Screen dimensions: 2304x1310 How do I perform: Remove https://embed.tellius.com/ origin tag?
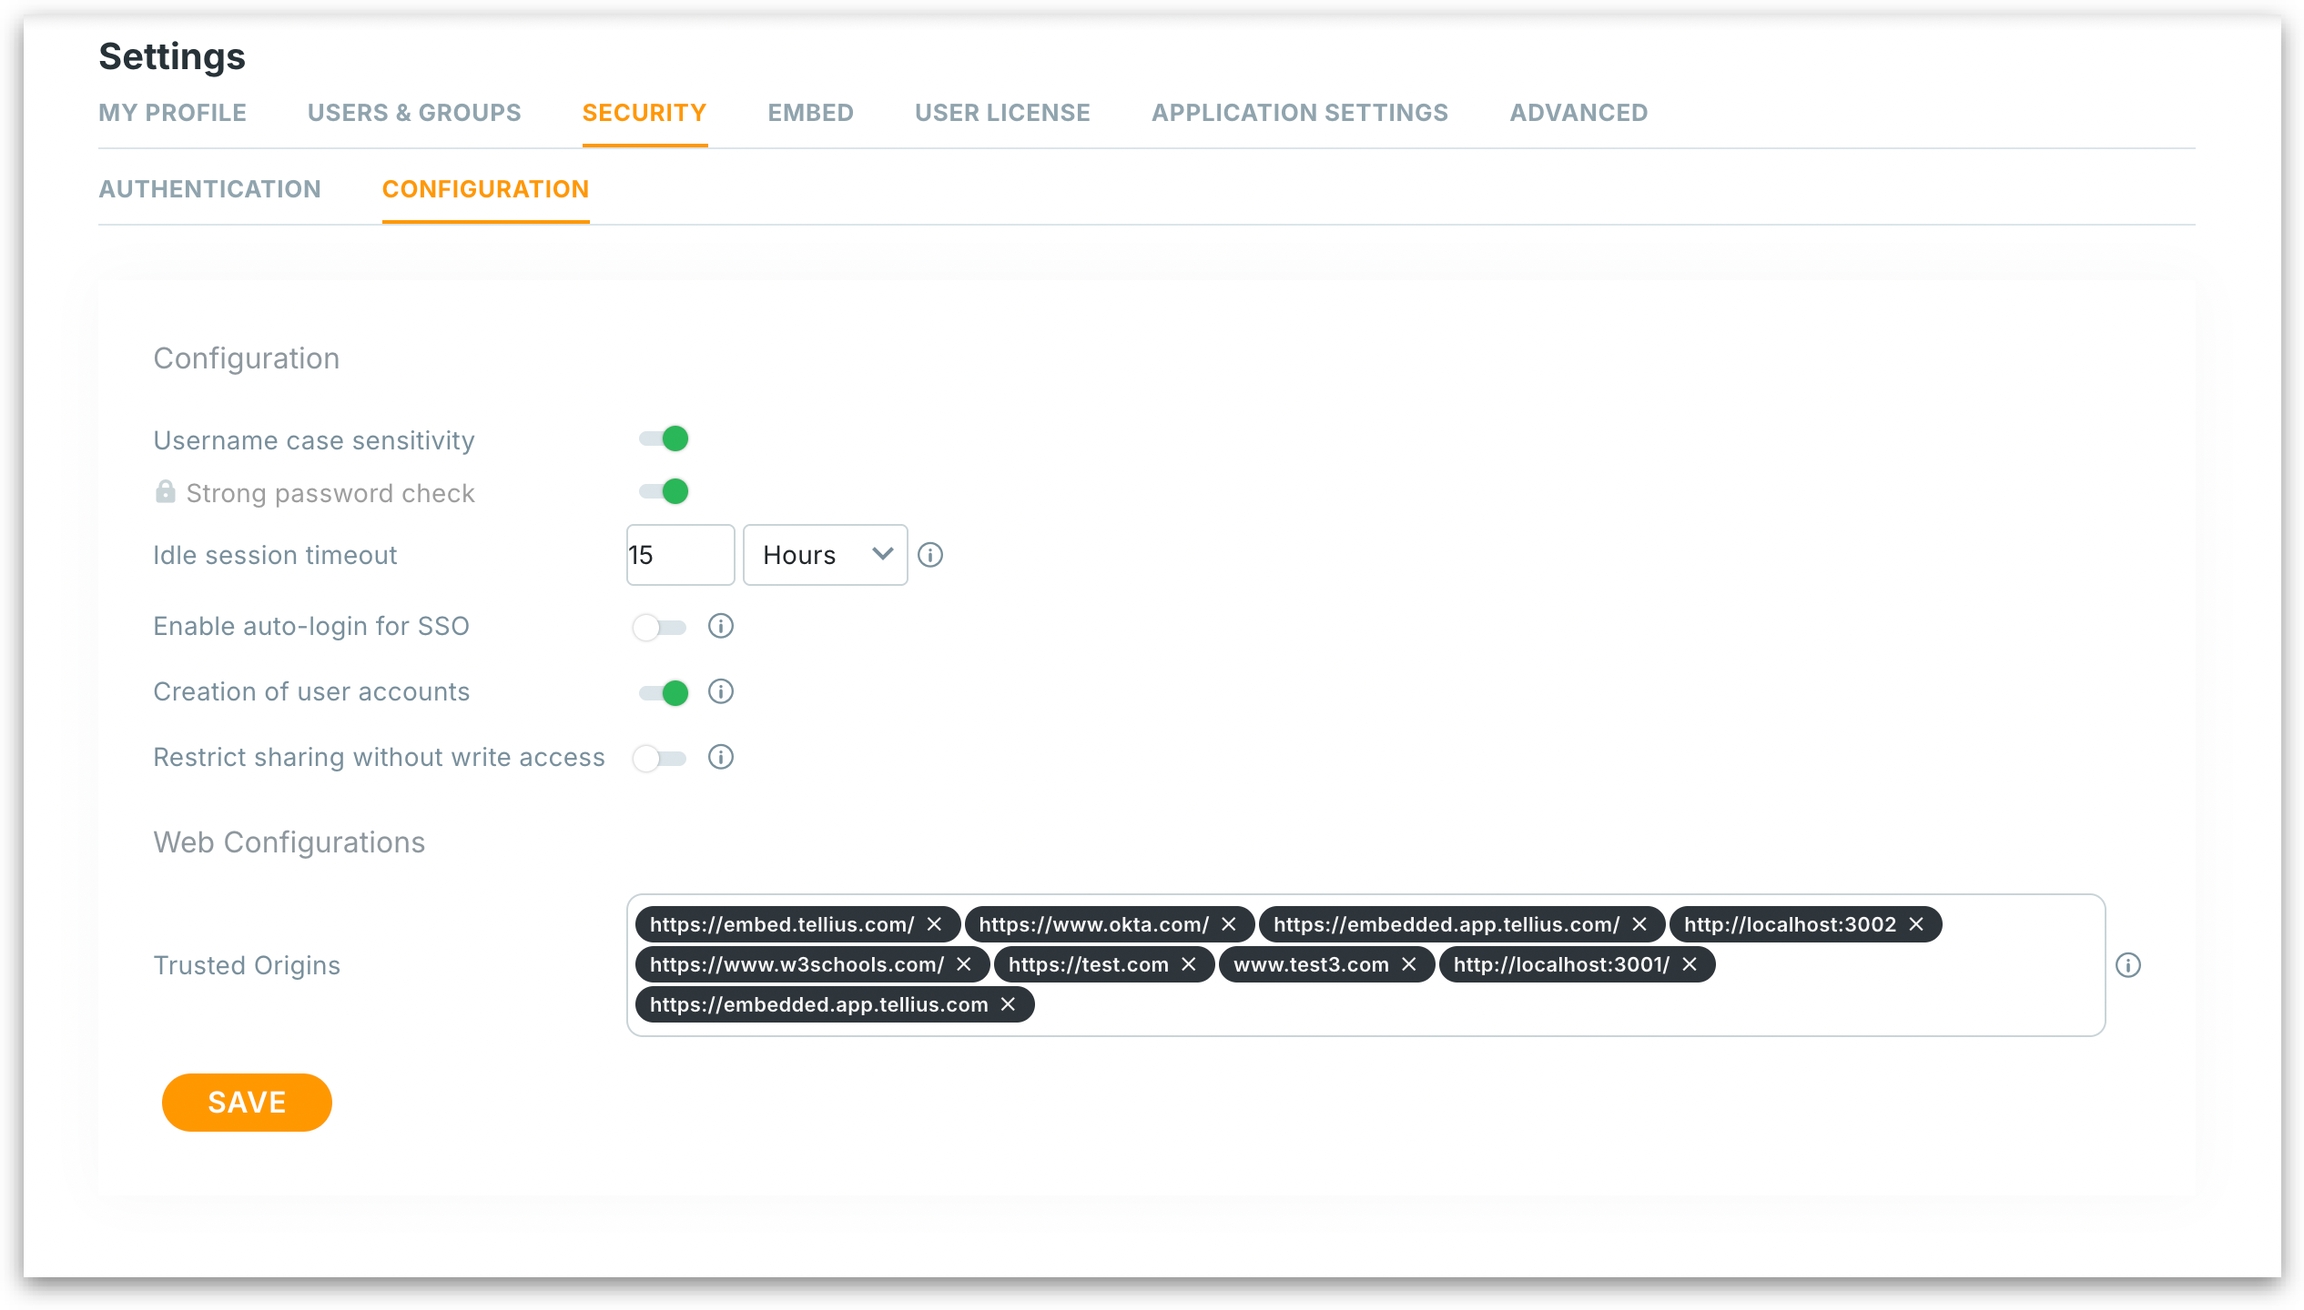pos(934,924)
